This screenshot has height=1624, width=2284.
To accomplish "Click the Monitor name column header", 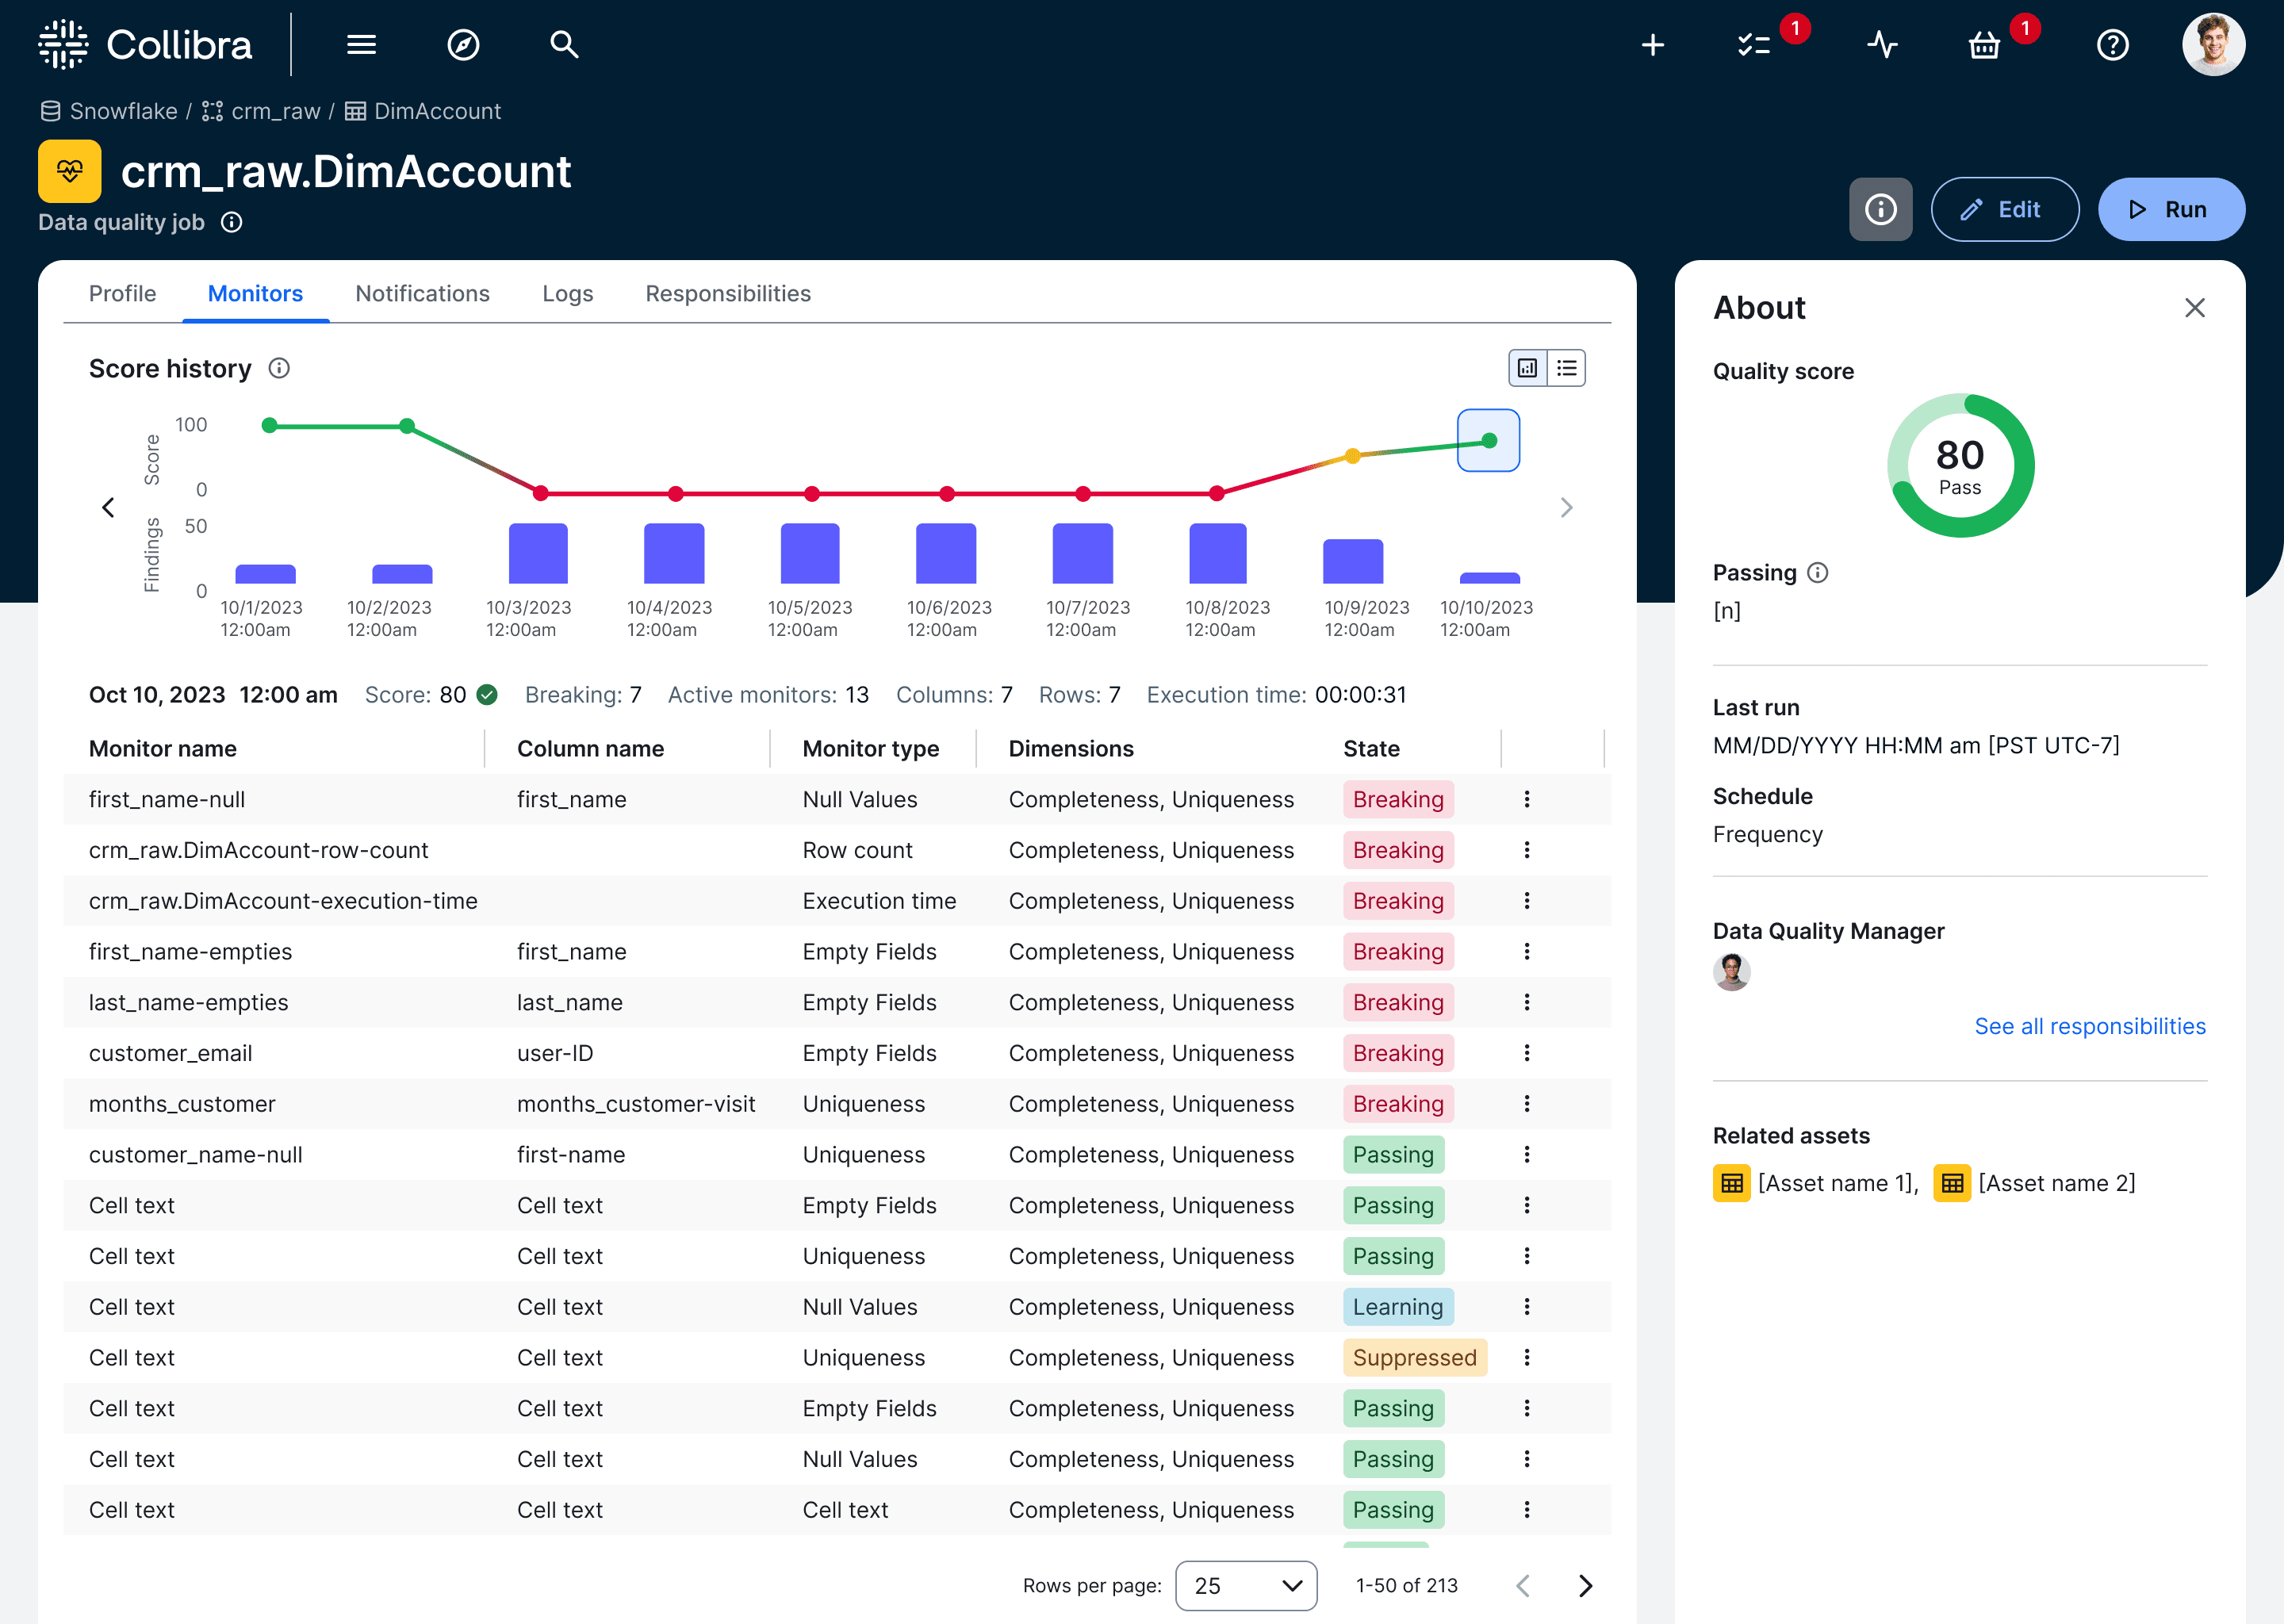I will 163,749.
